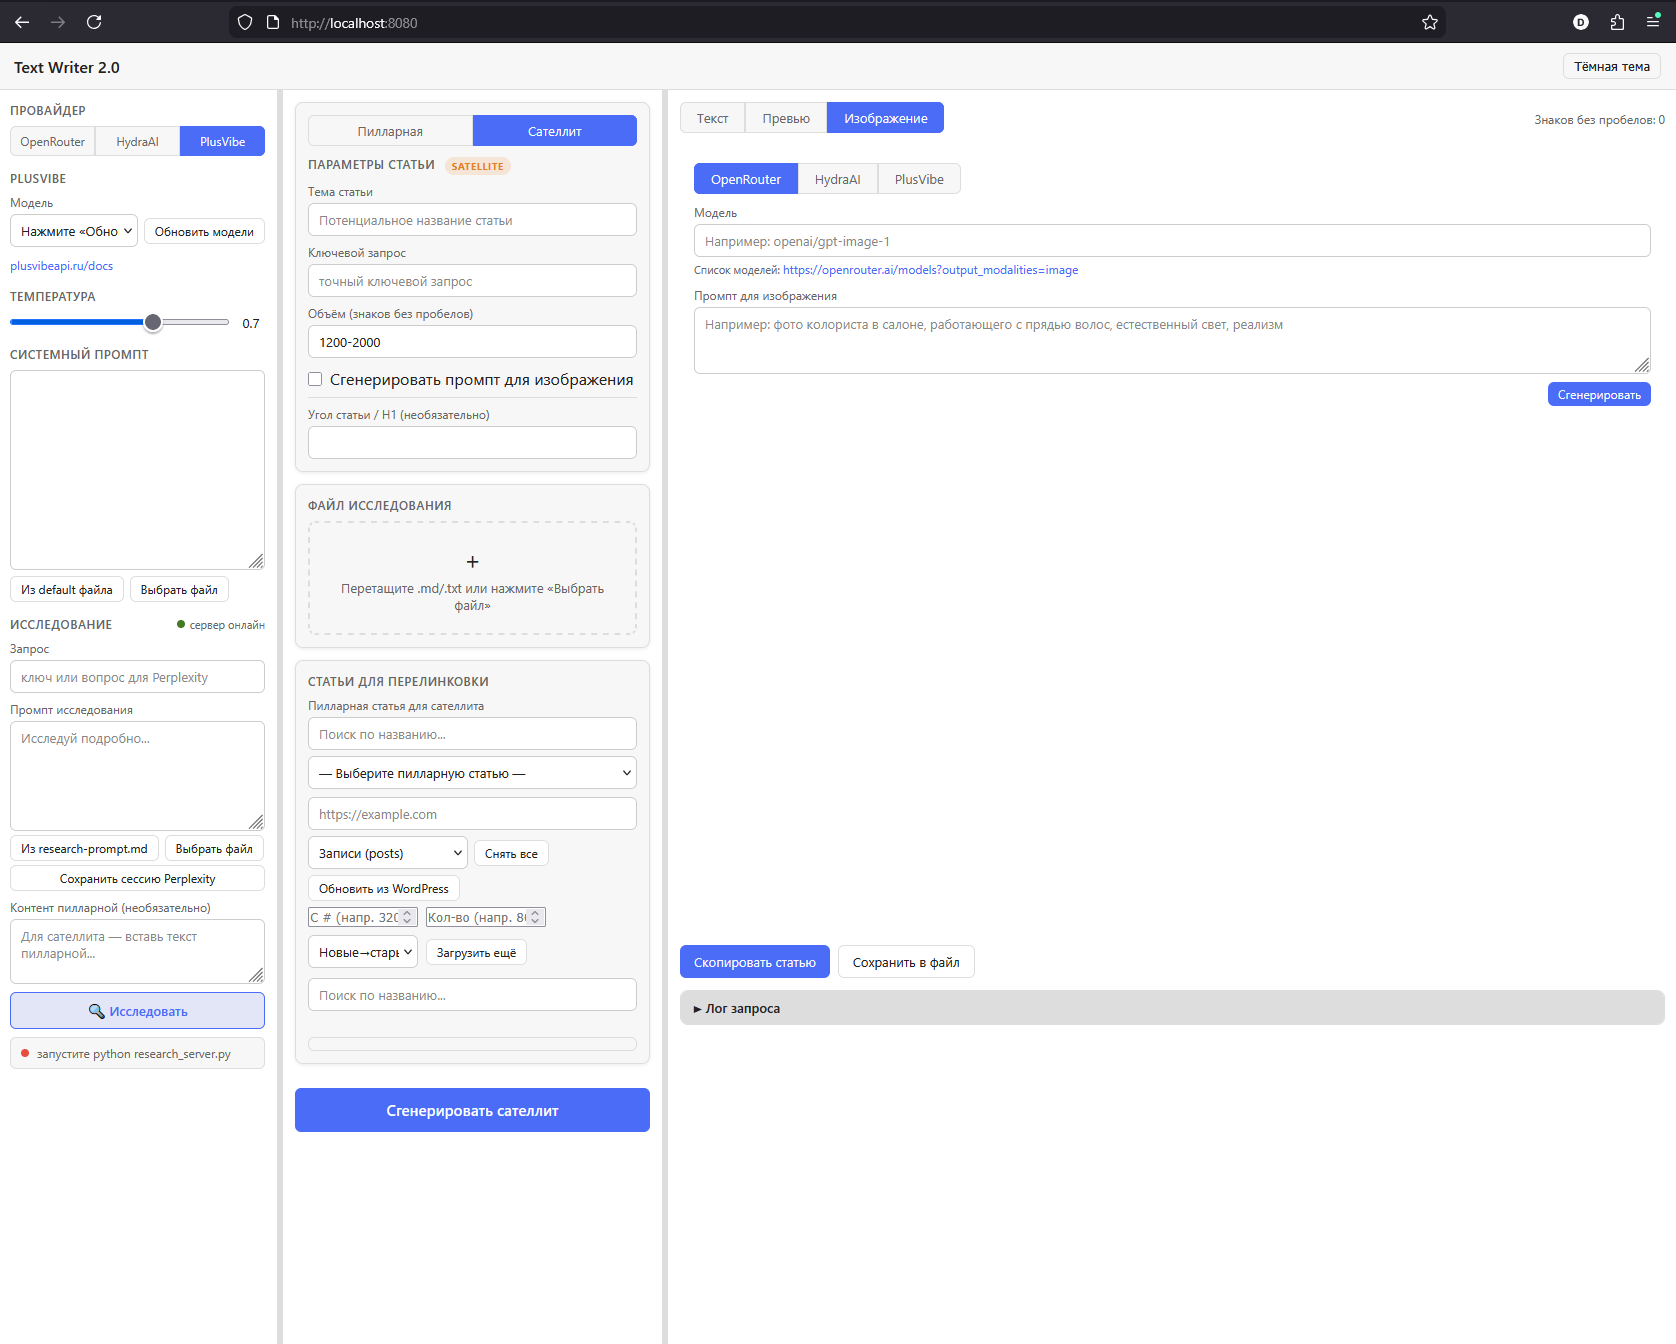This screenshot has height=1344, width=1676.
Task: Click Выбрать файл under research prompt
Action: pos(214,848)
